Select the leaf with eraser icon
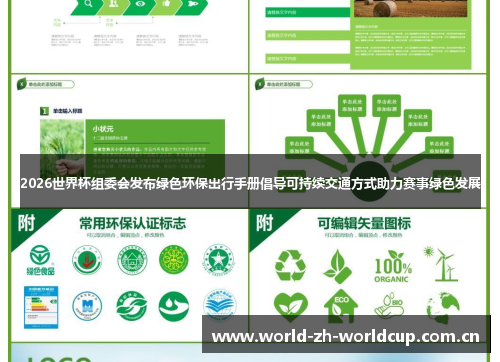 tap(337, 266)
